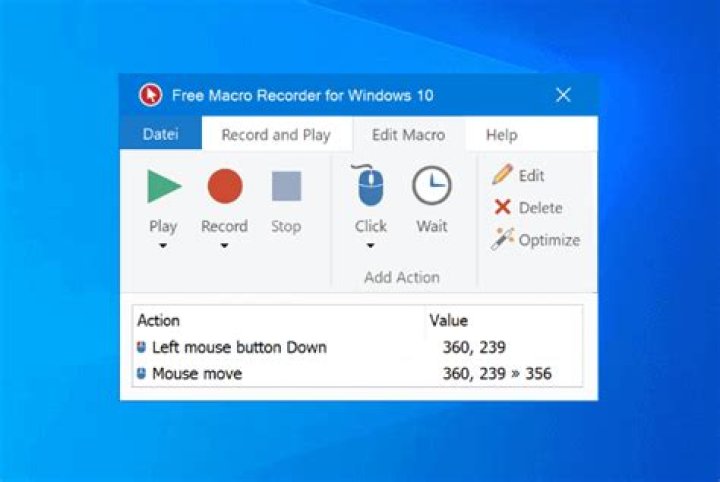Click the pencil Edit icon
This screenshot has height=482, width=720.
502,174
